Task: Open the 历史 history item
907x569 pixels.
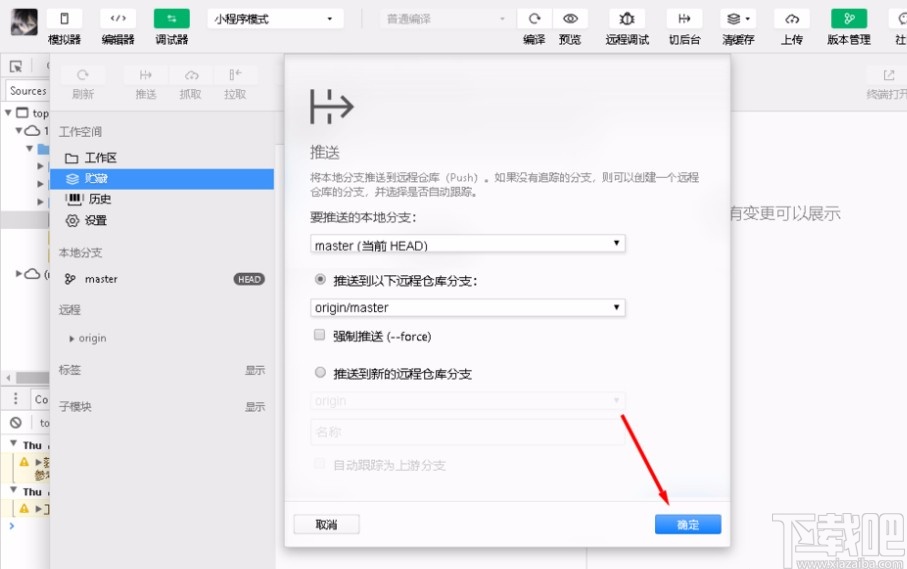Action: pos(162,199)
